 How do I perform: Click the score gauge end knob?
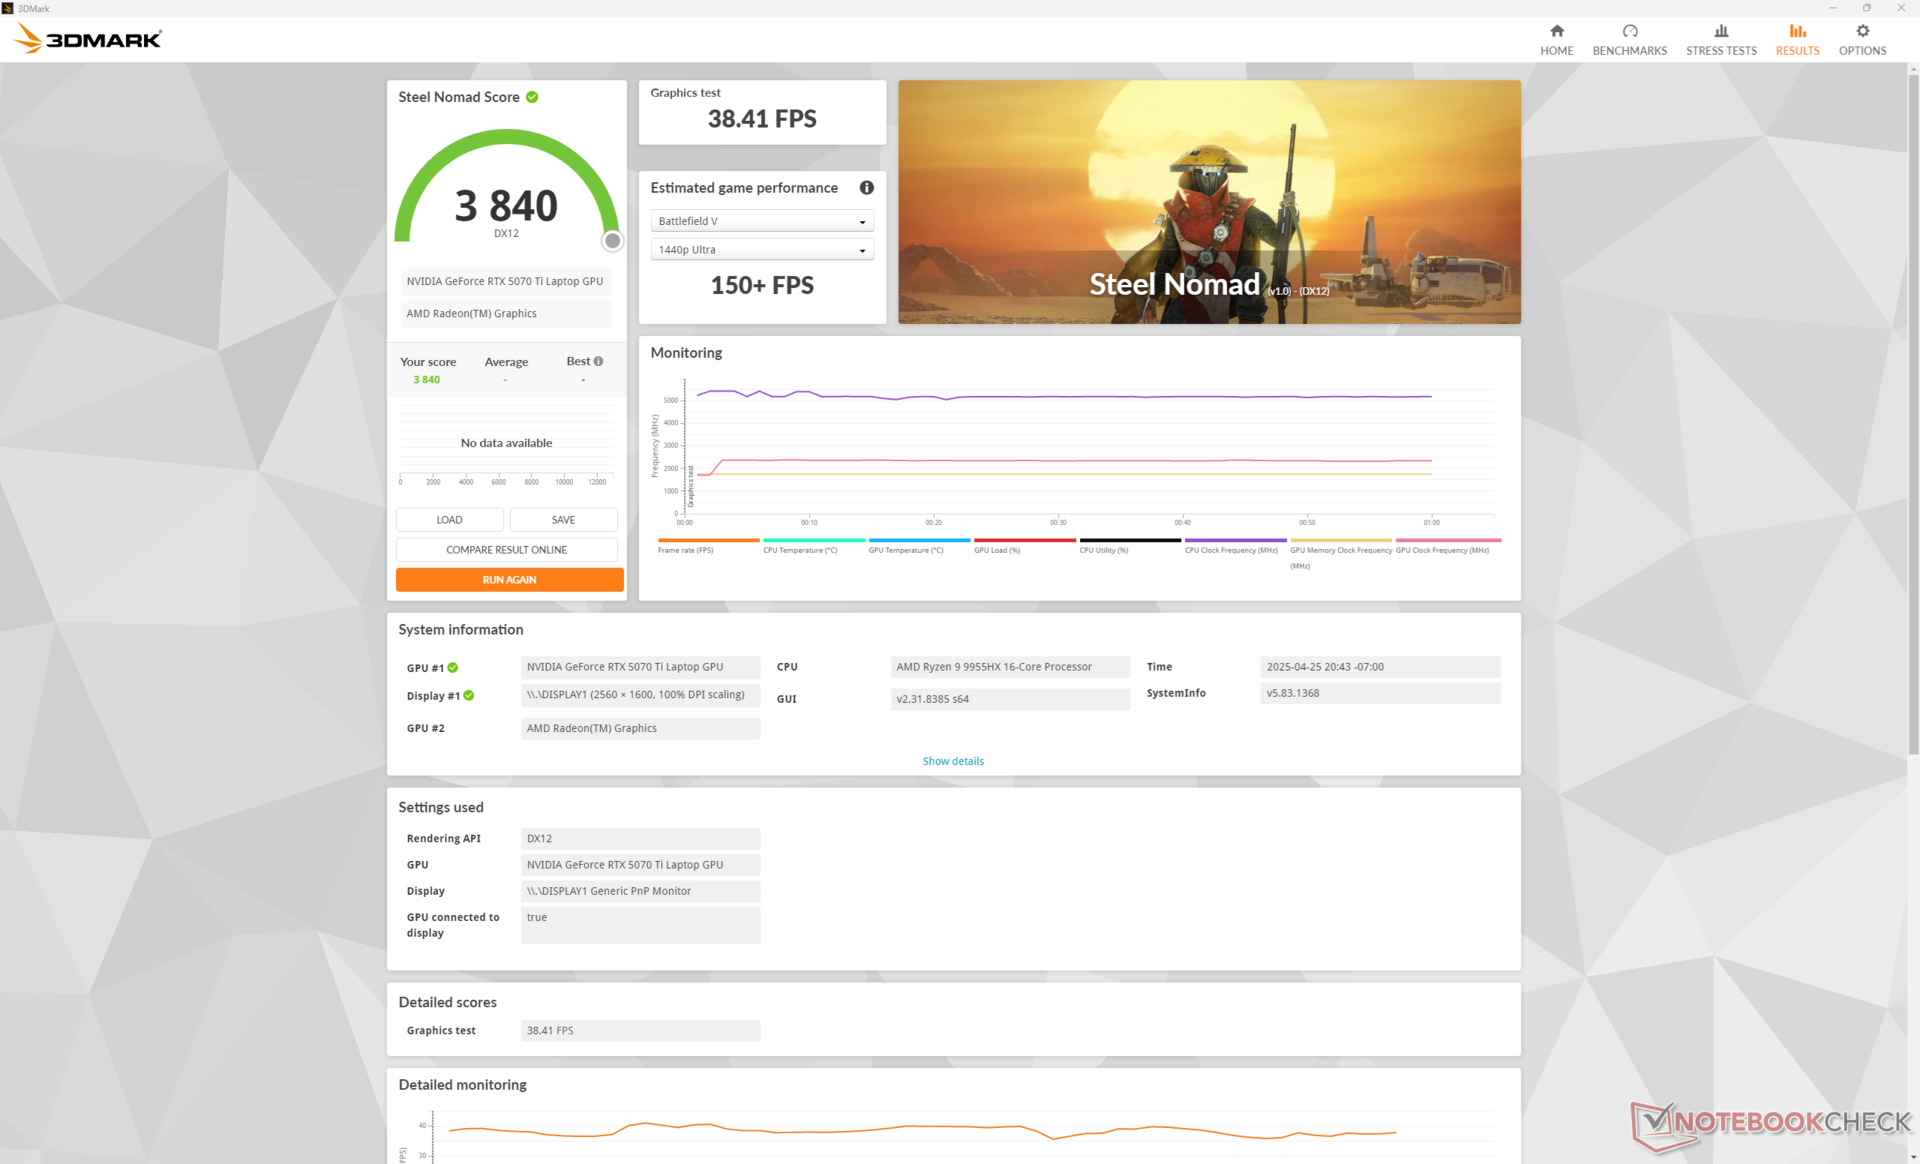point(612,241)
